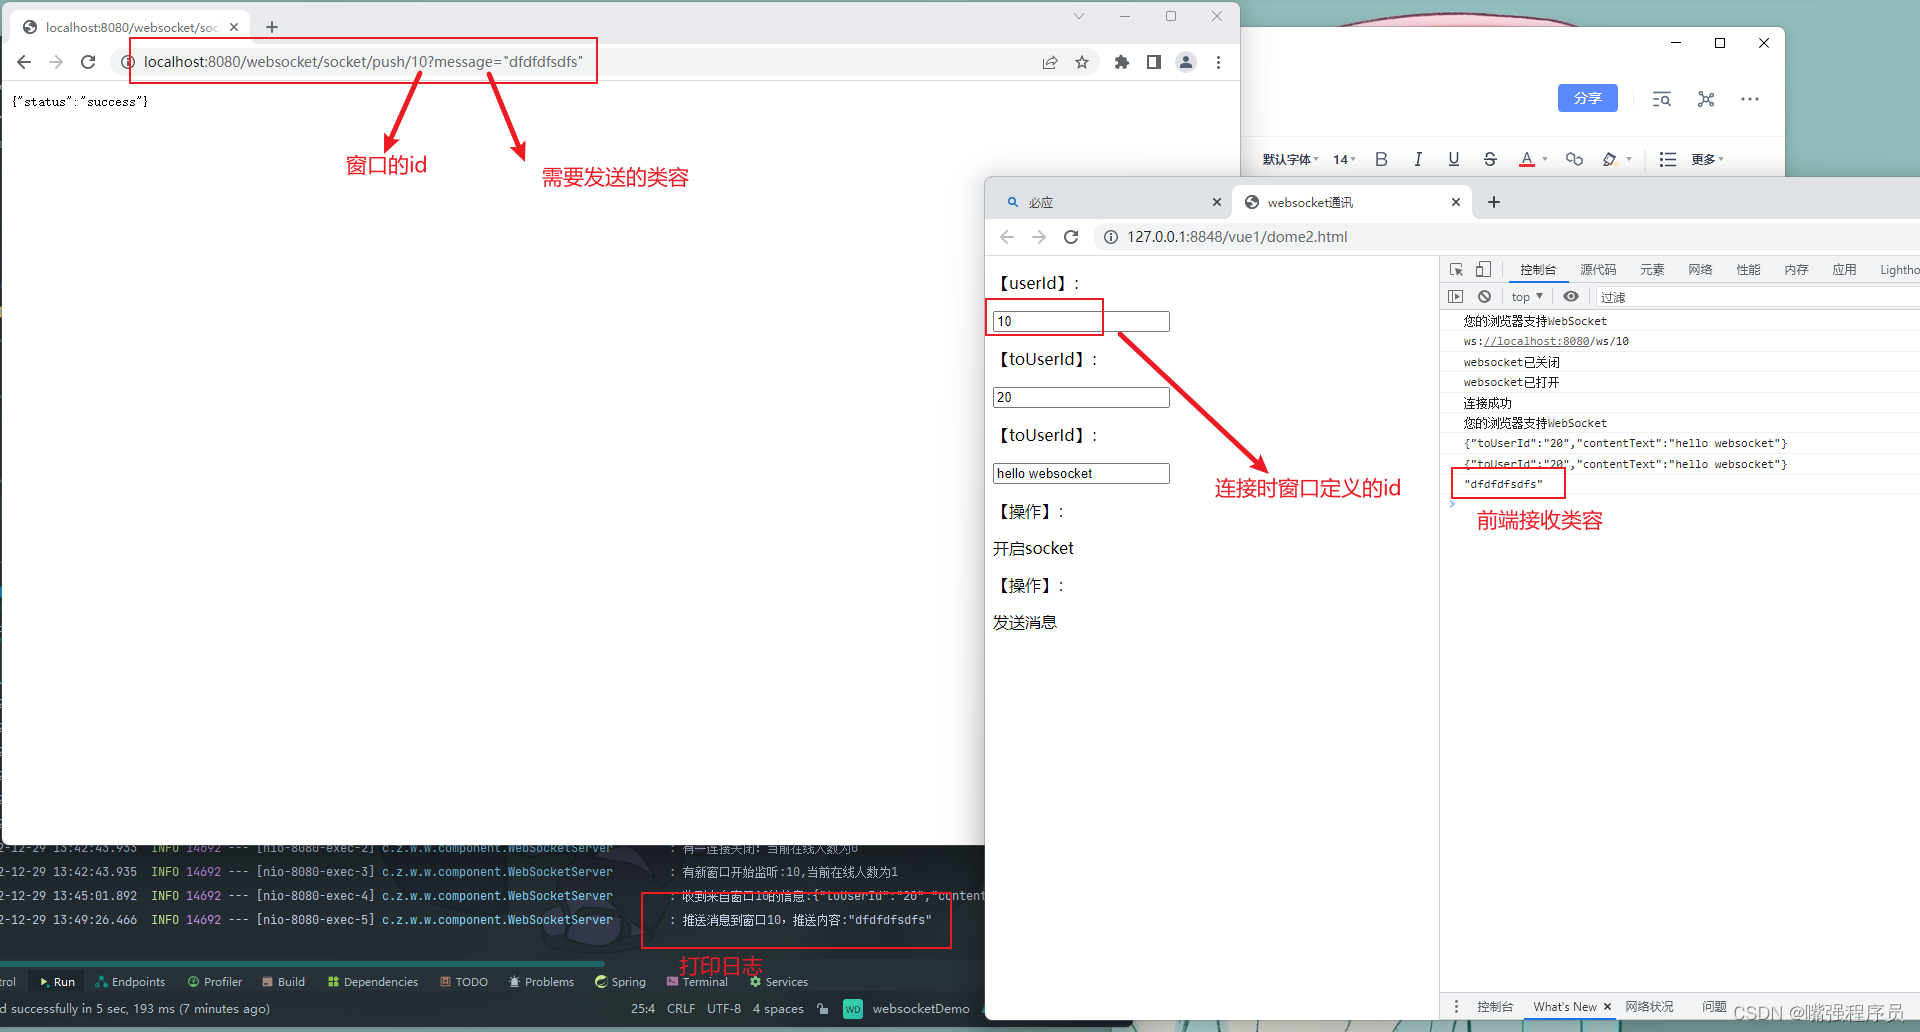Switch to the 网络 network tab
This screenshot has width=1920, height=1032.
(x=1700, y=270)
